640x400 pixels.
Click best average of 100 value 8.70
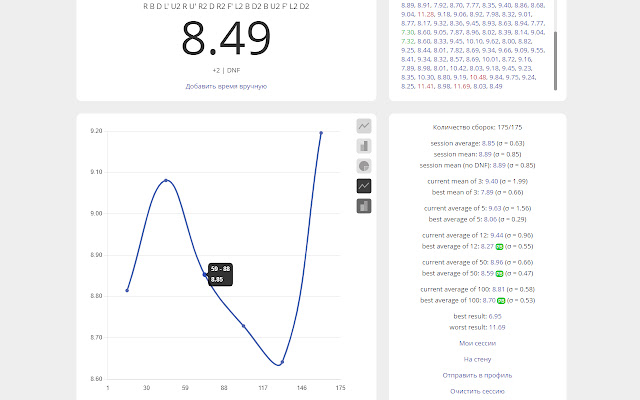[489, 300]
